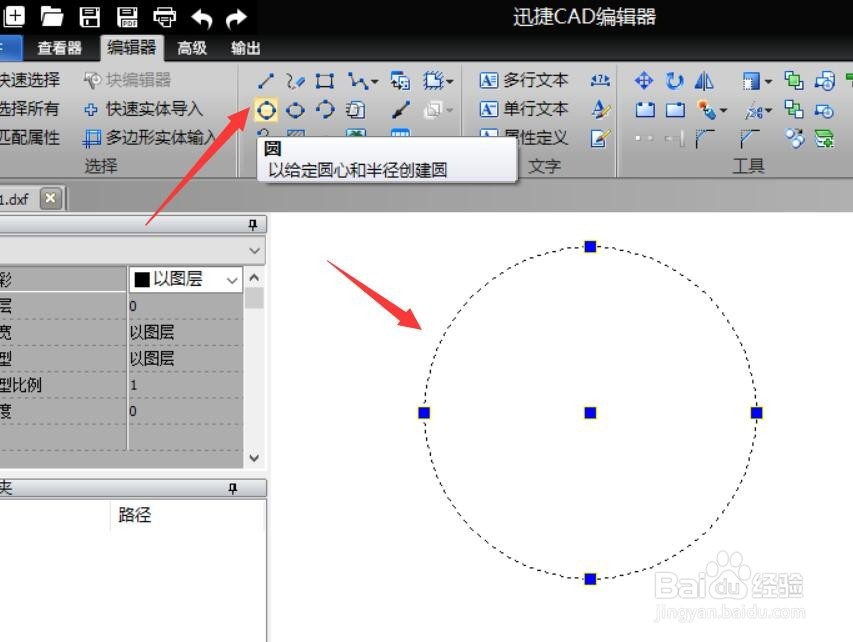This screenshot has width=853, height=642.
Task: Activate the Move tool
Action: (x=644, y=82)
